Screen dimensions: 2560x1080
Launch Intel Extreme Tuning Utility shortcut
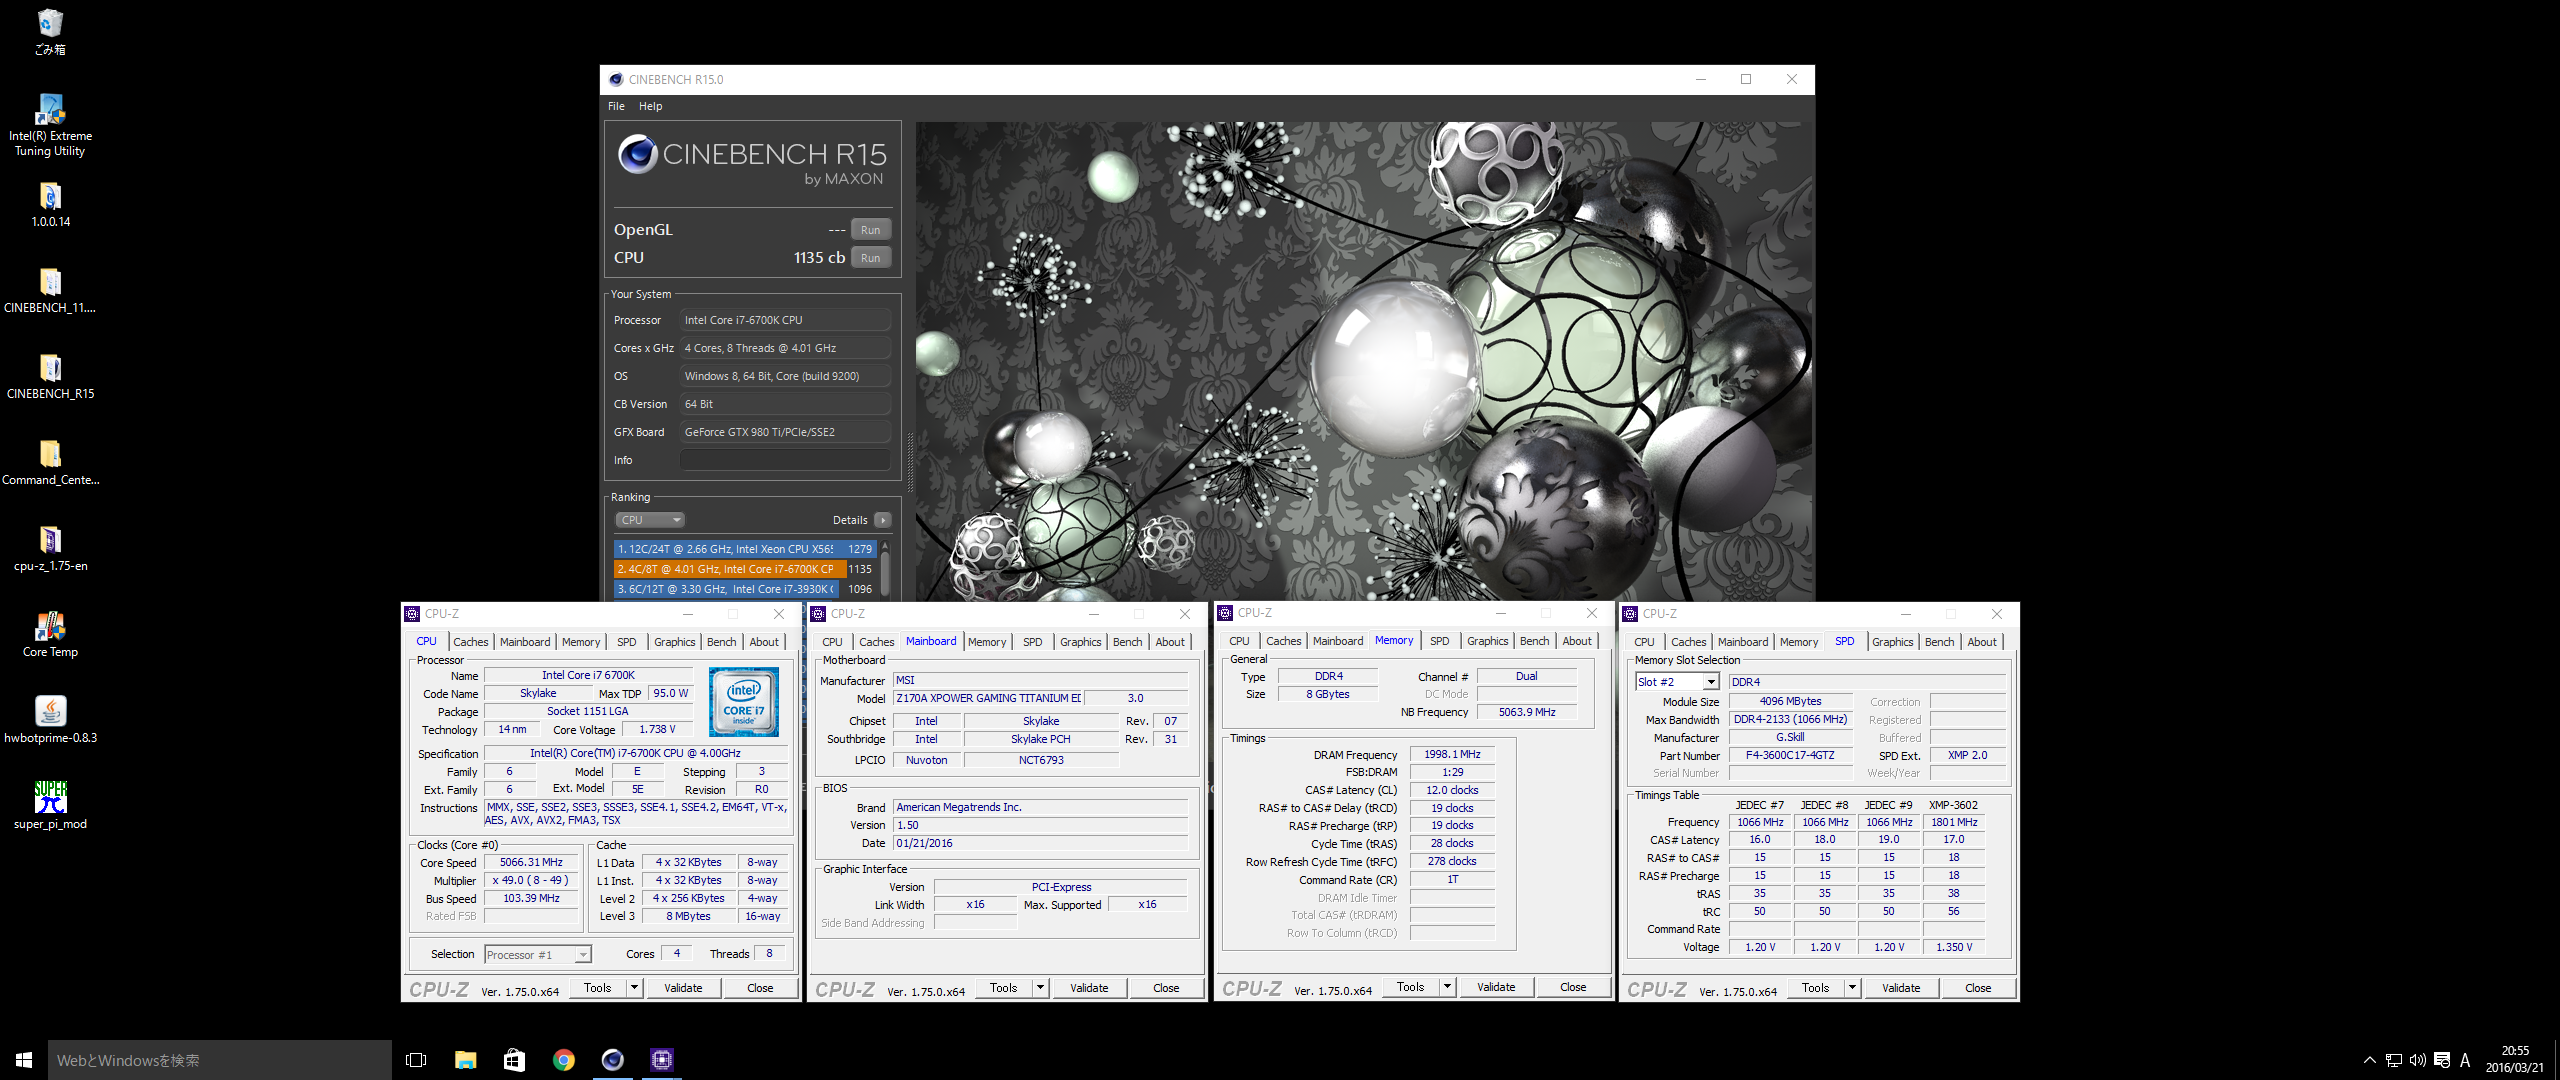pyautogui.click(x=50, y=124)
